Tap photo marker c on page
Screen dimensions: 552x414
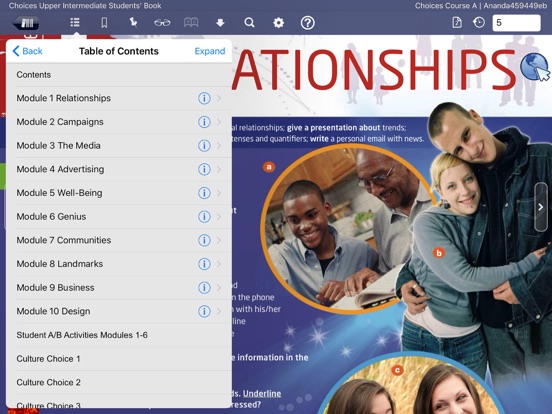pos(397,370)
